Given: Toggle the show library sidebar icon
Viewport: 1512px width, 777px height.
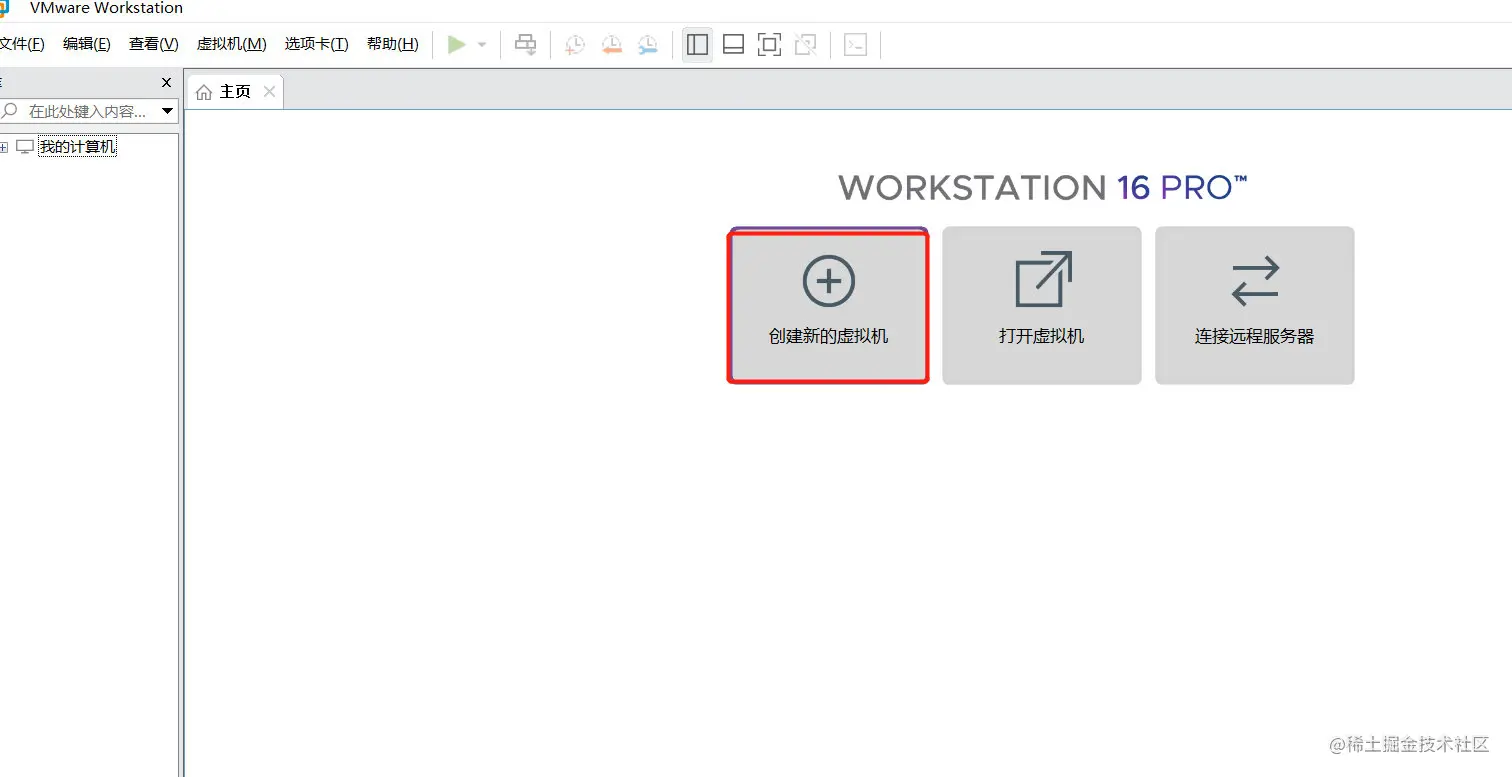Looking at the screenshot, I should pos(697,44).
